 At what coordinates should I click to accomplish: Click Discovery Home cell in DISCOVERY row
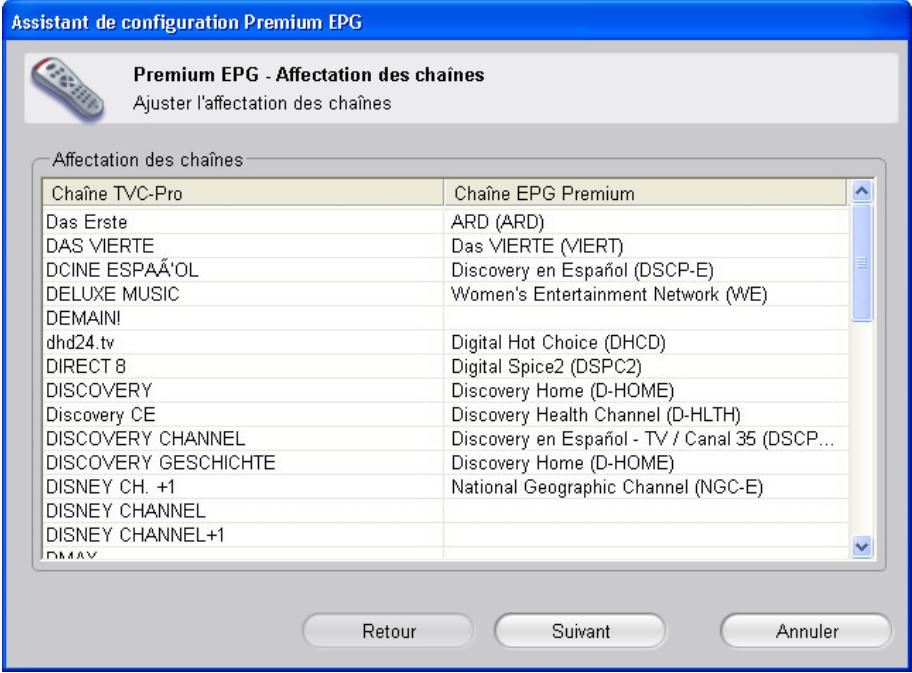[646, 390]
